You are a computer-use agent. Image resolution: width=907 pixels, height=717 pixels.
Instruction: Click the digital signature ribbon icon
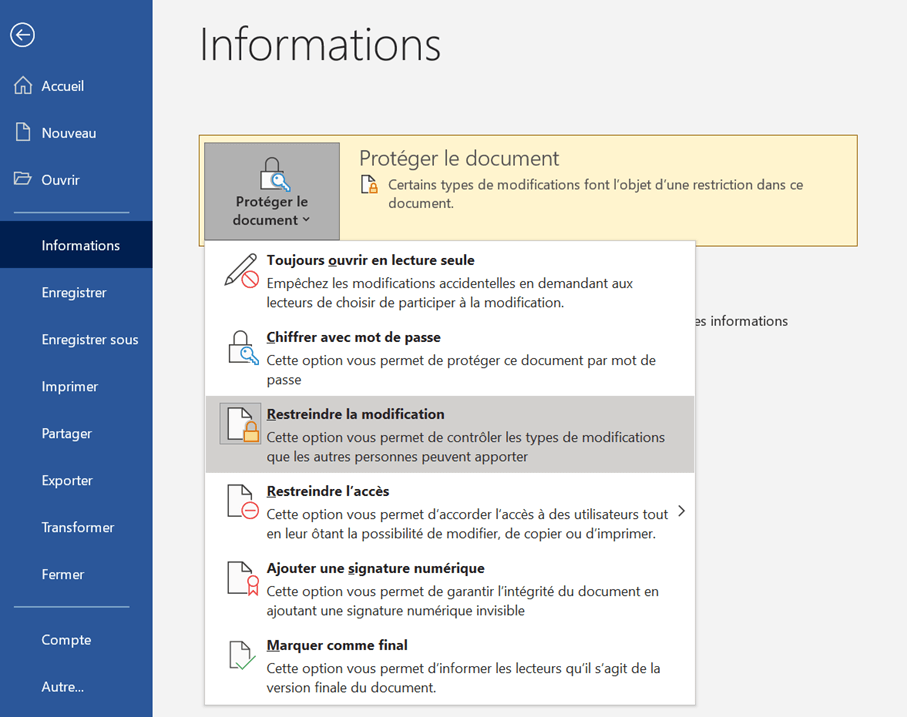243,579
